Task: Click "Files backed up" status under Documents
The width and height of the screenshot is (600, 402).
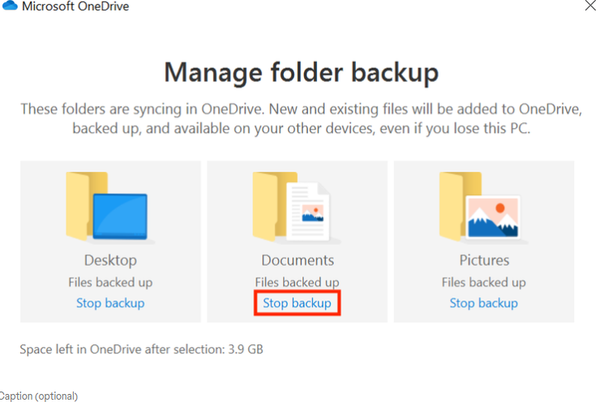Action: pyautogui.click(x=298, y=283)
